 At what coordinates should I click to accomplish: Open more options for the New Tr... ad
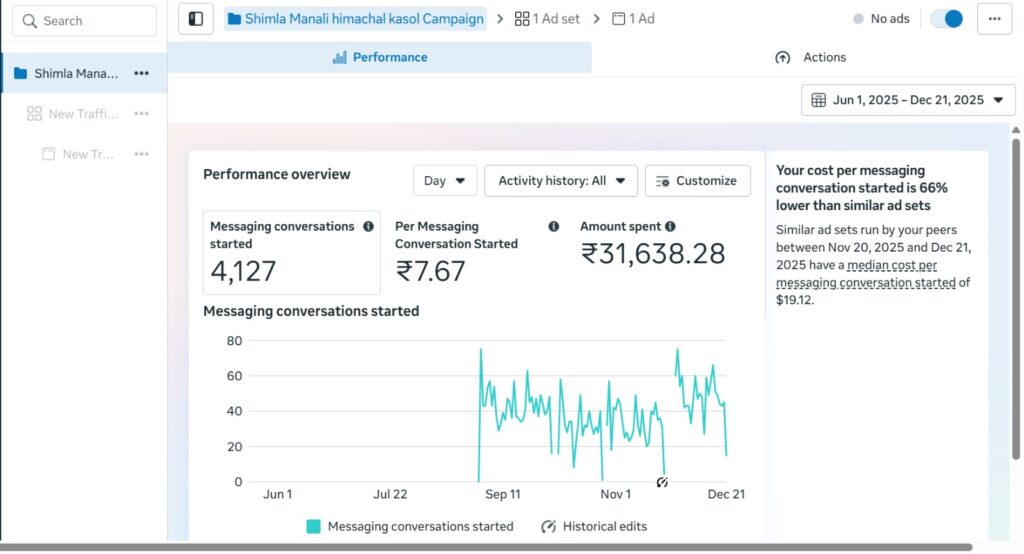[142, 154]
